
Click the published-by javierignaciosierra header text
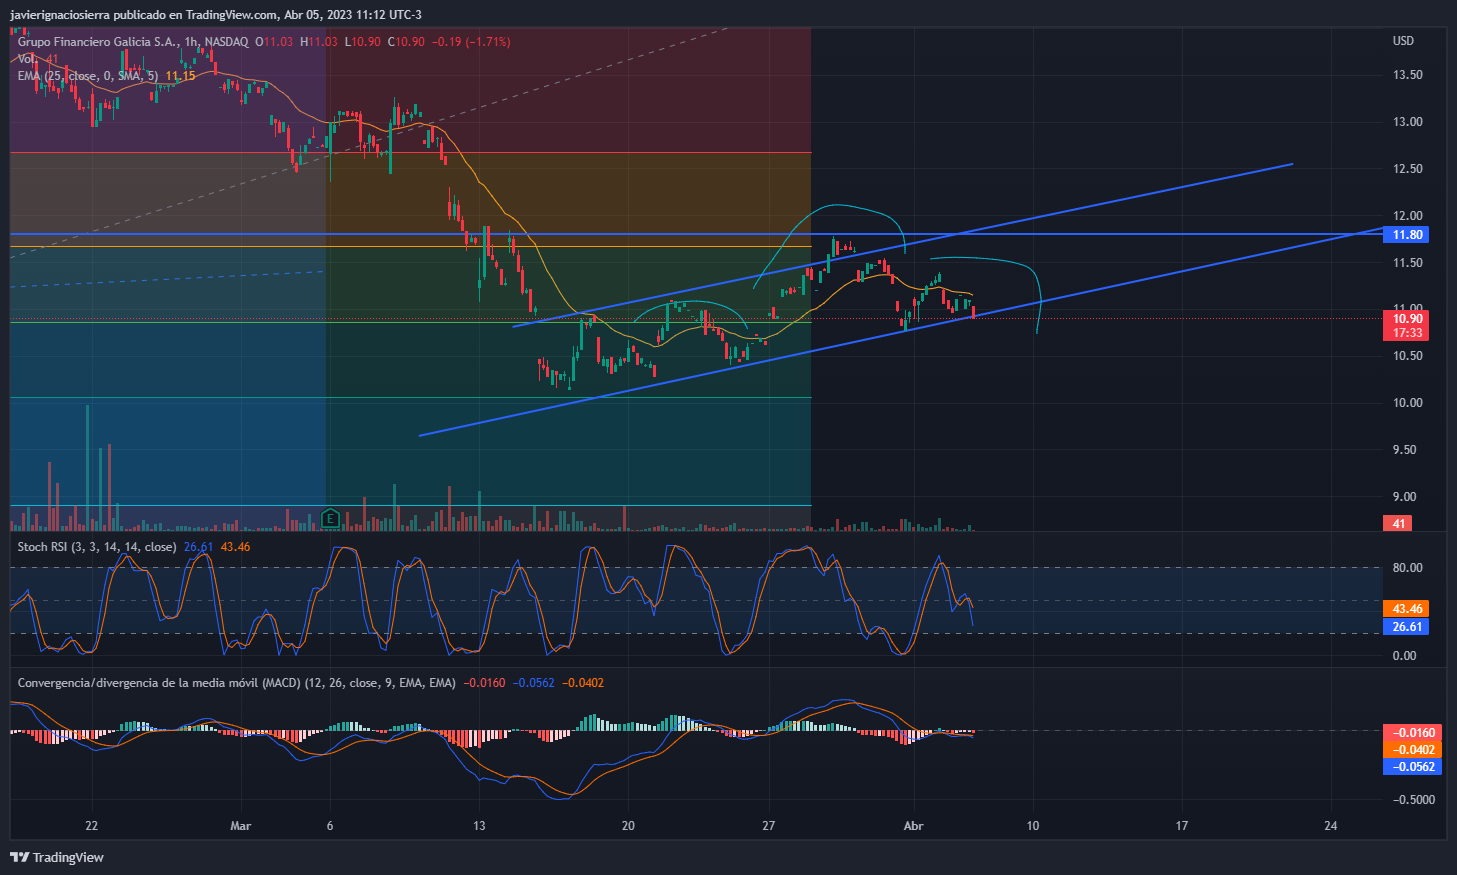pyautogui.click(x=215, y=14)
